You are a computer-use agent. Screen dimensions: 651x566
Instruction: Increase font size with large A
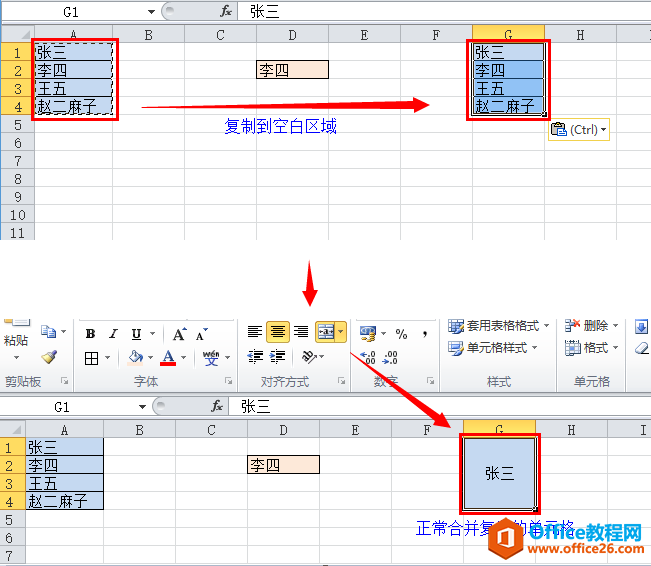(x=179, y=333)
